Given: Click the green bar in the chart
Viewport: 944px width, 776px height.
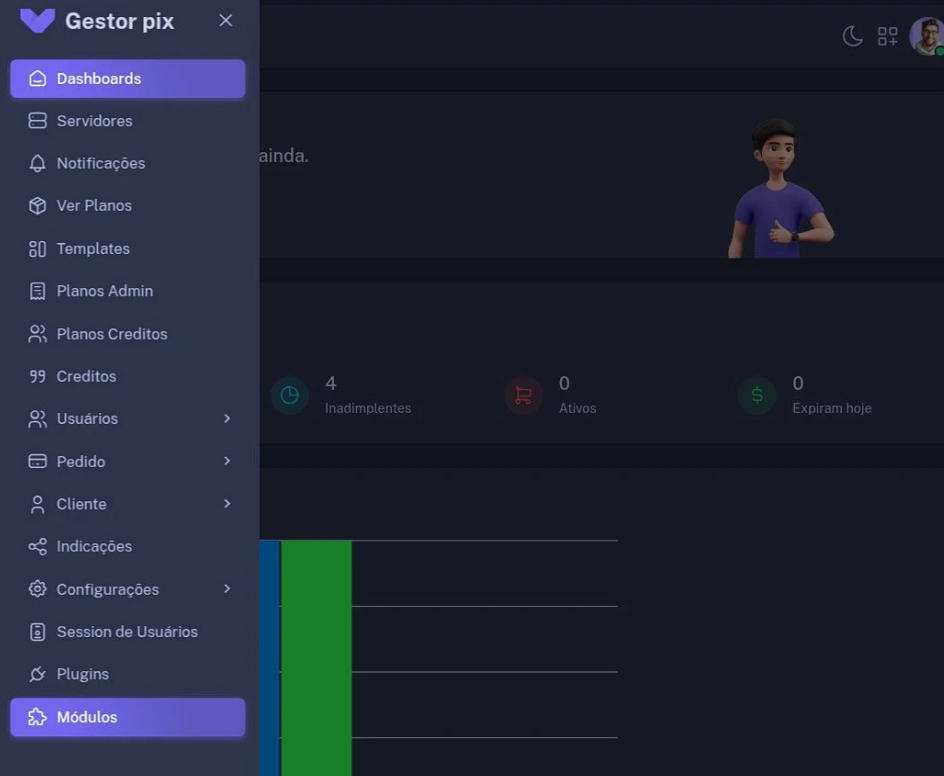Looking at the screenshot, I should (x=316, y=657).
